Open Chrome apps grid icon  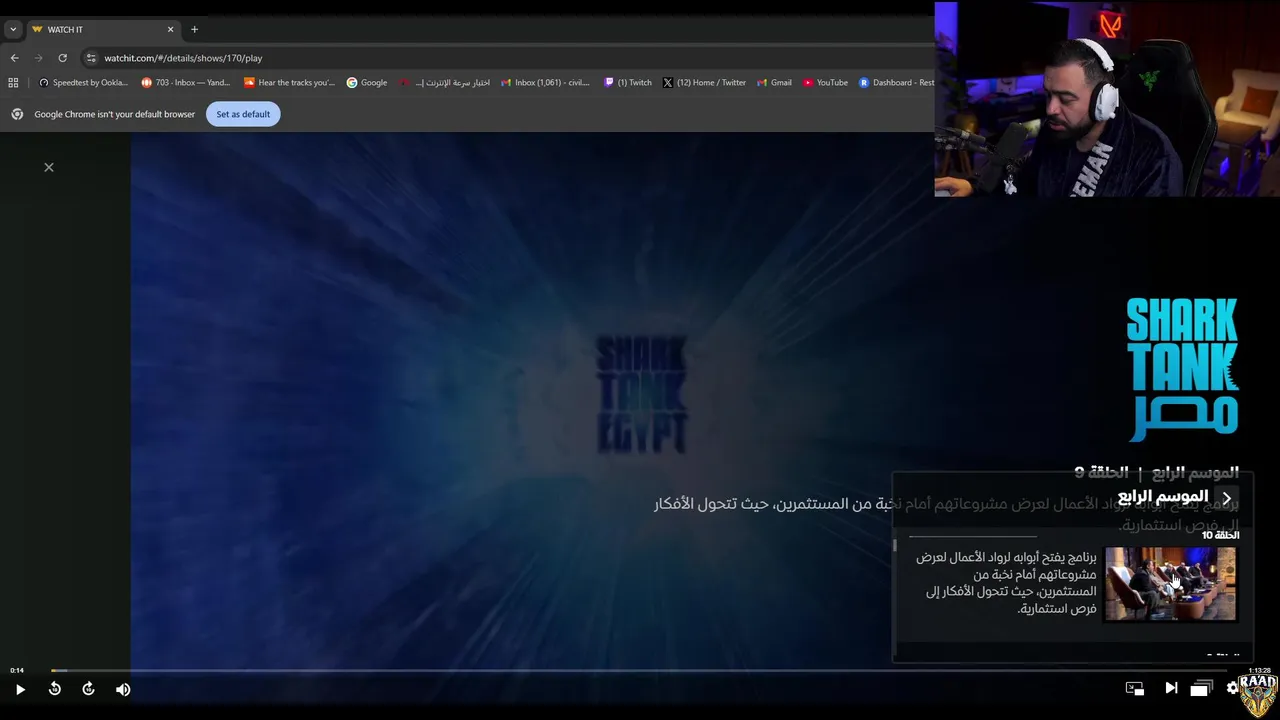point(13,83)
